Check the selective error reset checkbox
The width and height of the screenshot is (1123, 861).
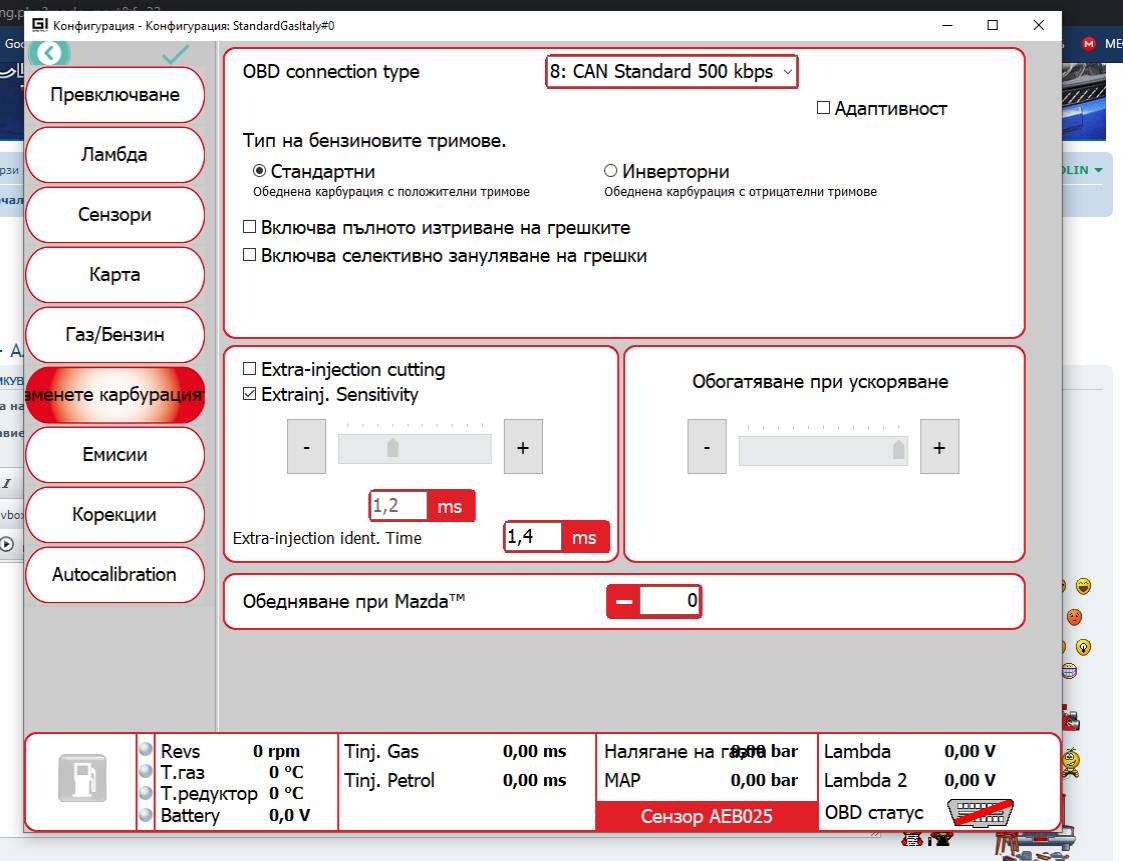(250, 255)
